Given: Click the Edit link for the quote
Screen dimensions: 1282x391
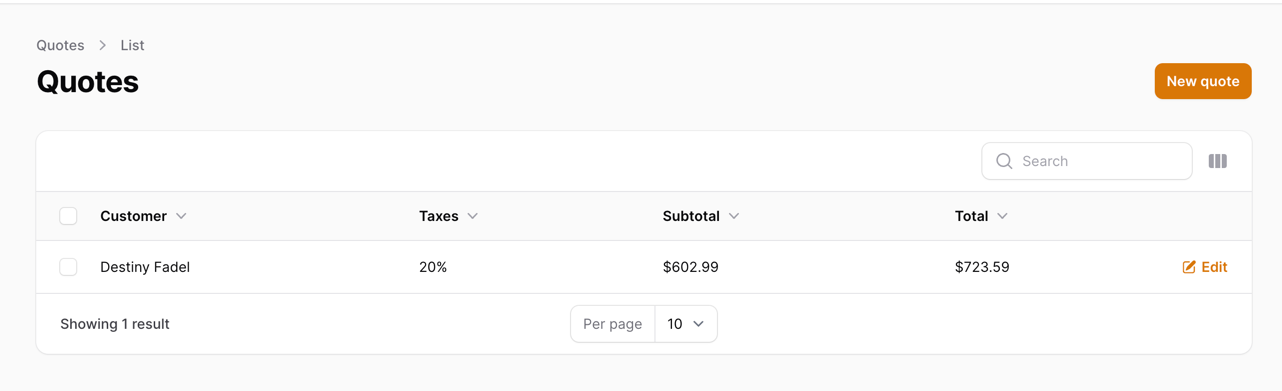Looking at the screenshot, I should pos(1205,267).
